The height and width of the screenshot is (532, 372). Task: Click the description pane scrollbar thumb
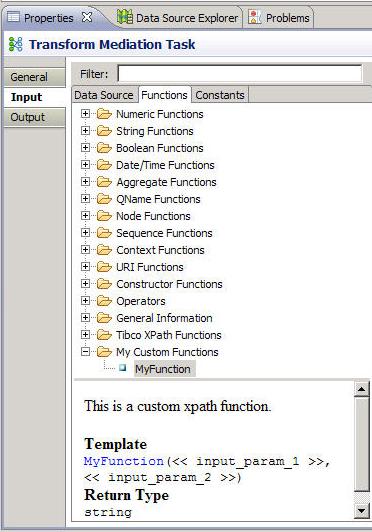(361, 444)
